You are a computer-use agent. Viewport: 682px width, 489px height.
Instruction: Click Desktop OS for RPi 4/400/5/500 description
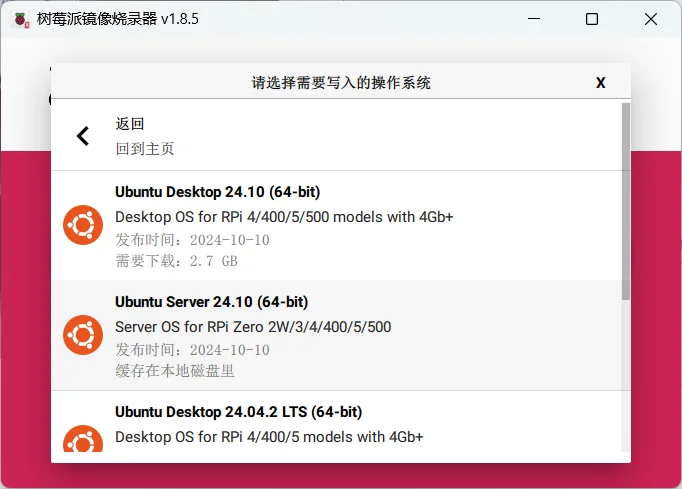point(284,217)
